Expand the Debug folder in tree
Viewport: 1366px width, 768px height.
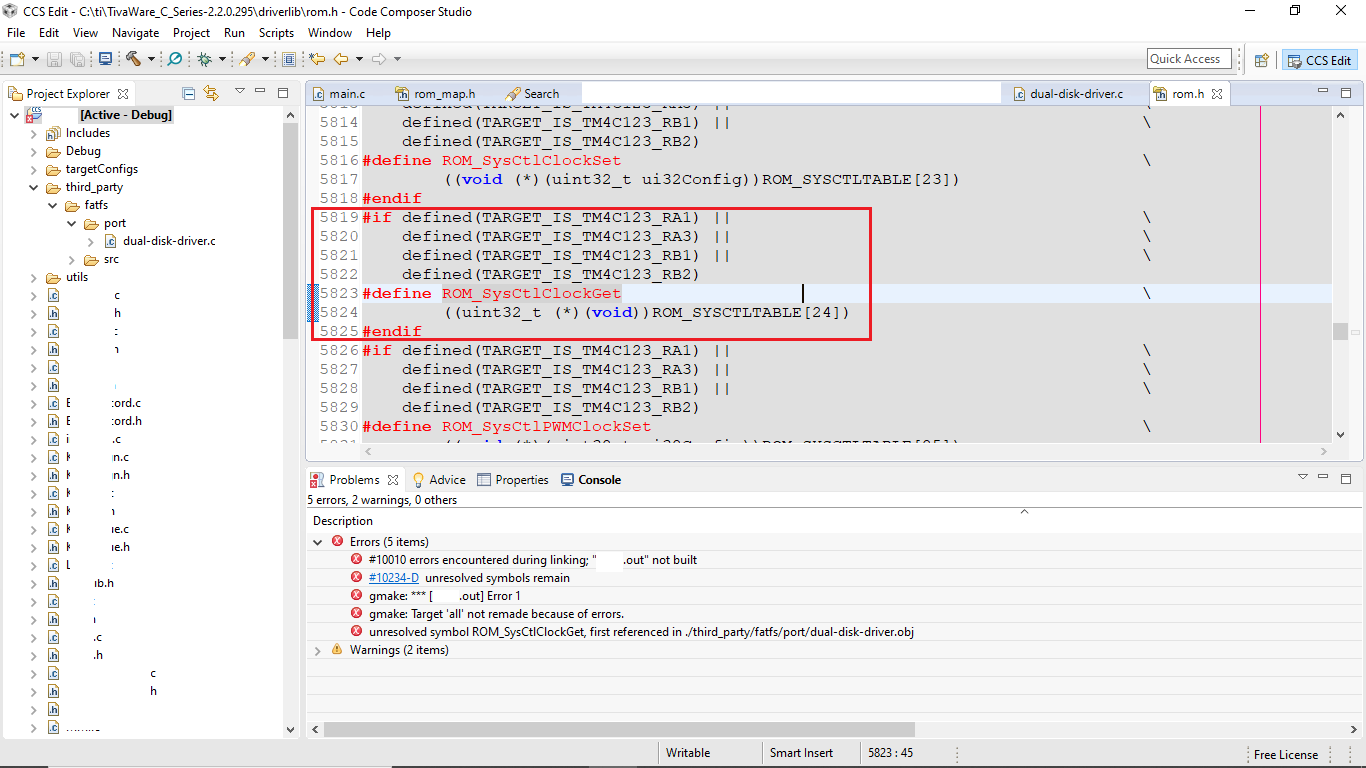click(x=33, y=151)
